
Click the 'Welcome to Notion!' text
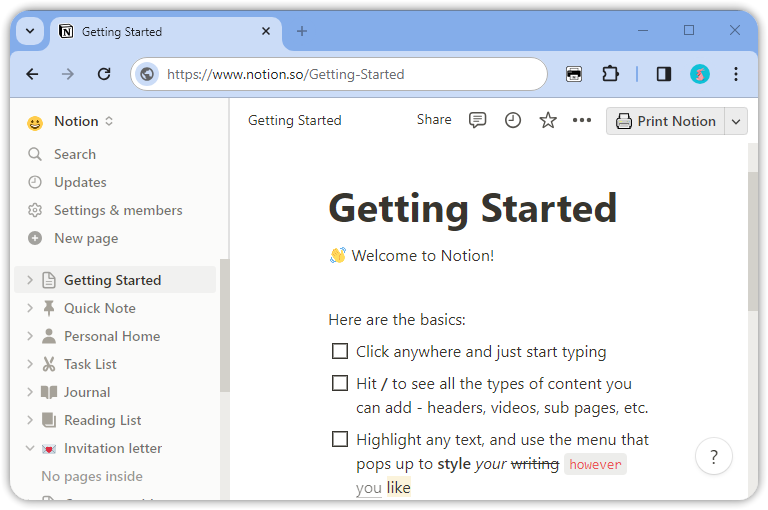[x=423, y=256]
